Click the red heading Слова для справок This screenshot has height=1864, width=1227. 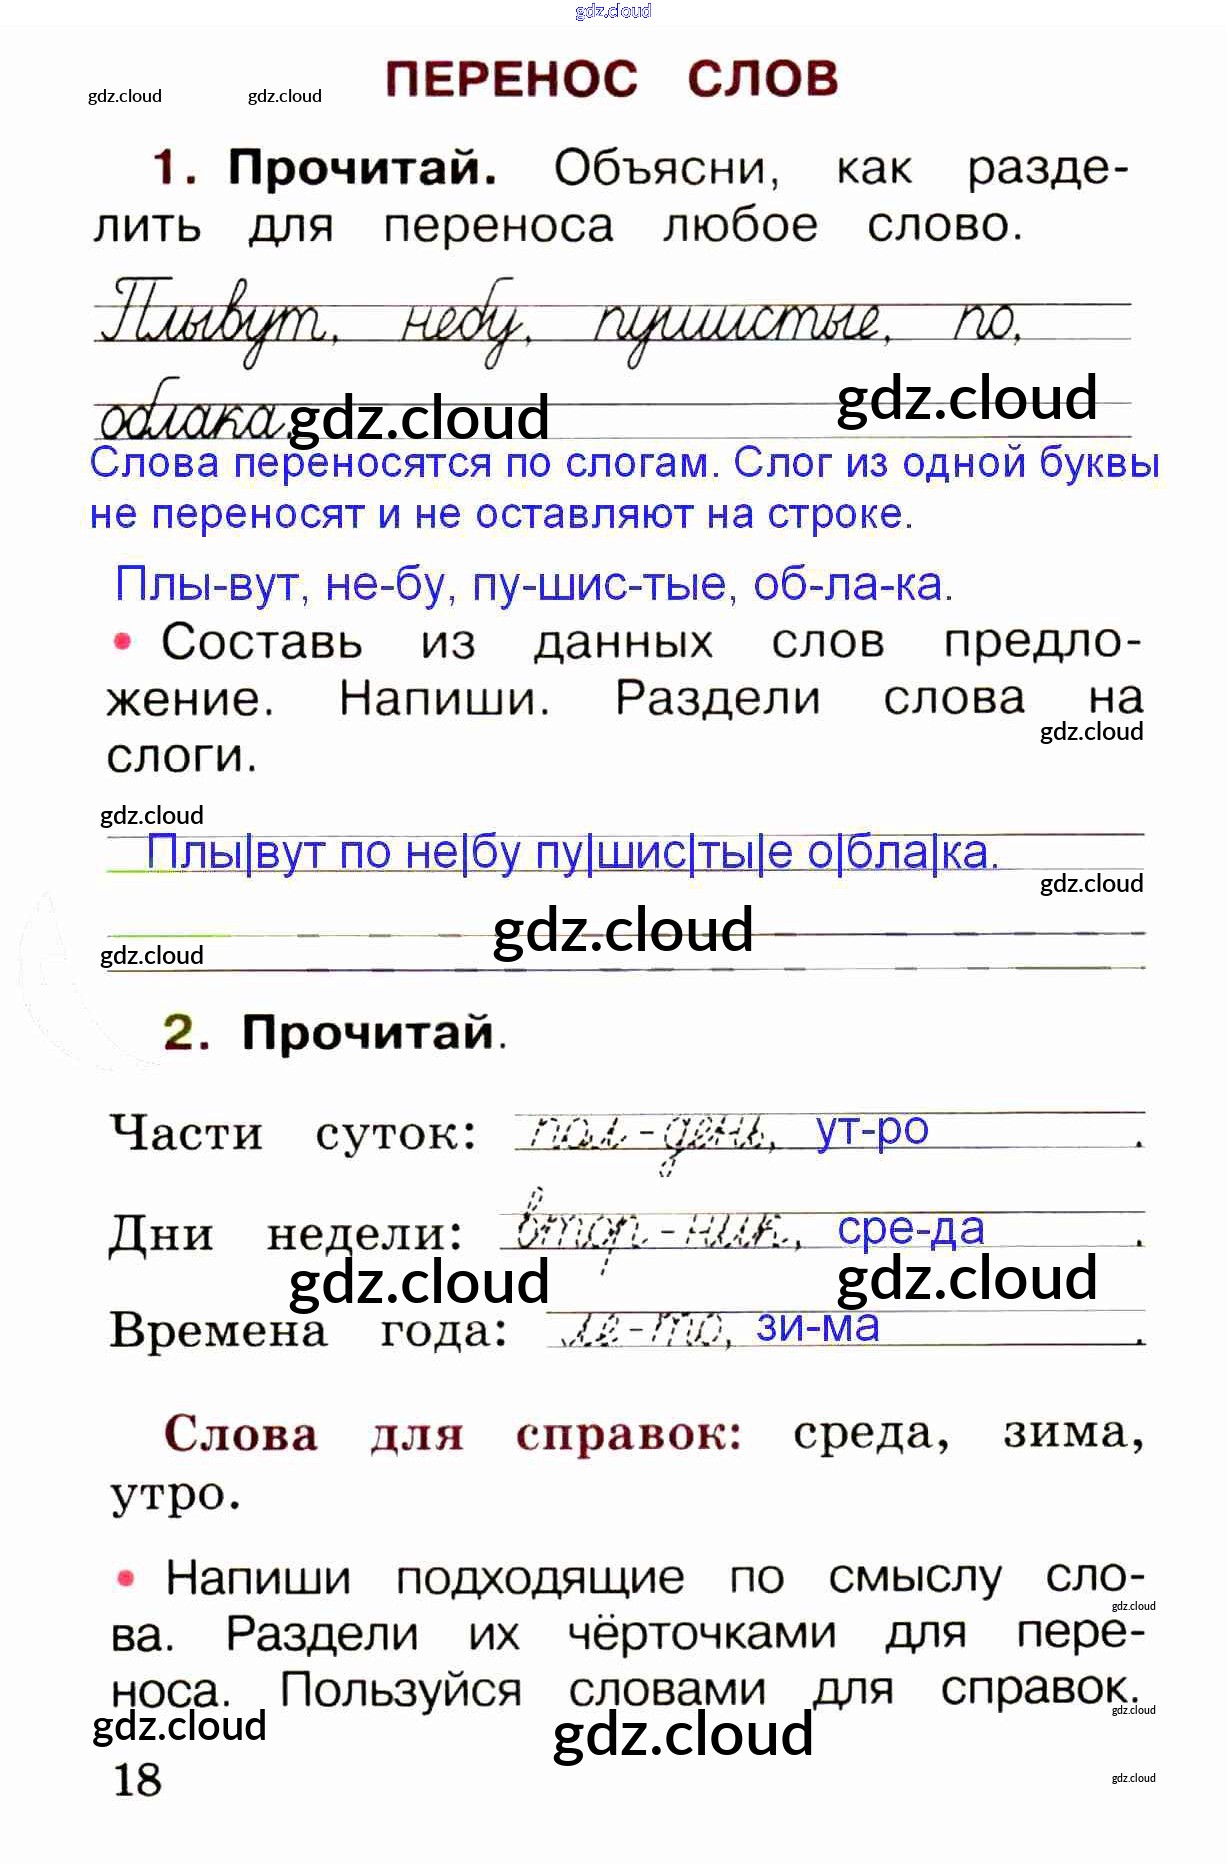pyautogui.click(x=452, y=1434)
